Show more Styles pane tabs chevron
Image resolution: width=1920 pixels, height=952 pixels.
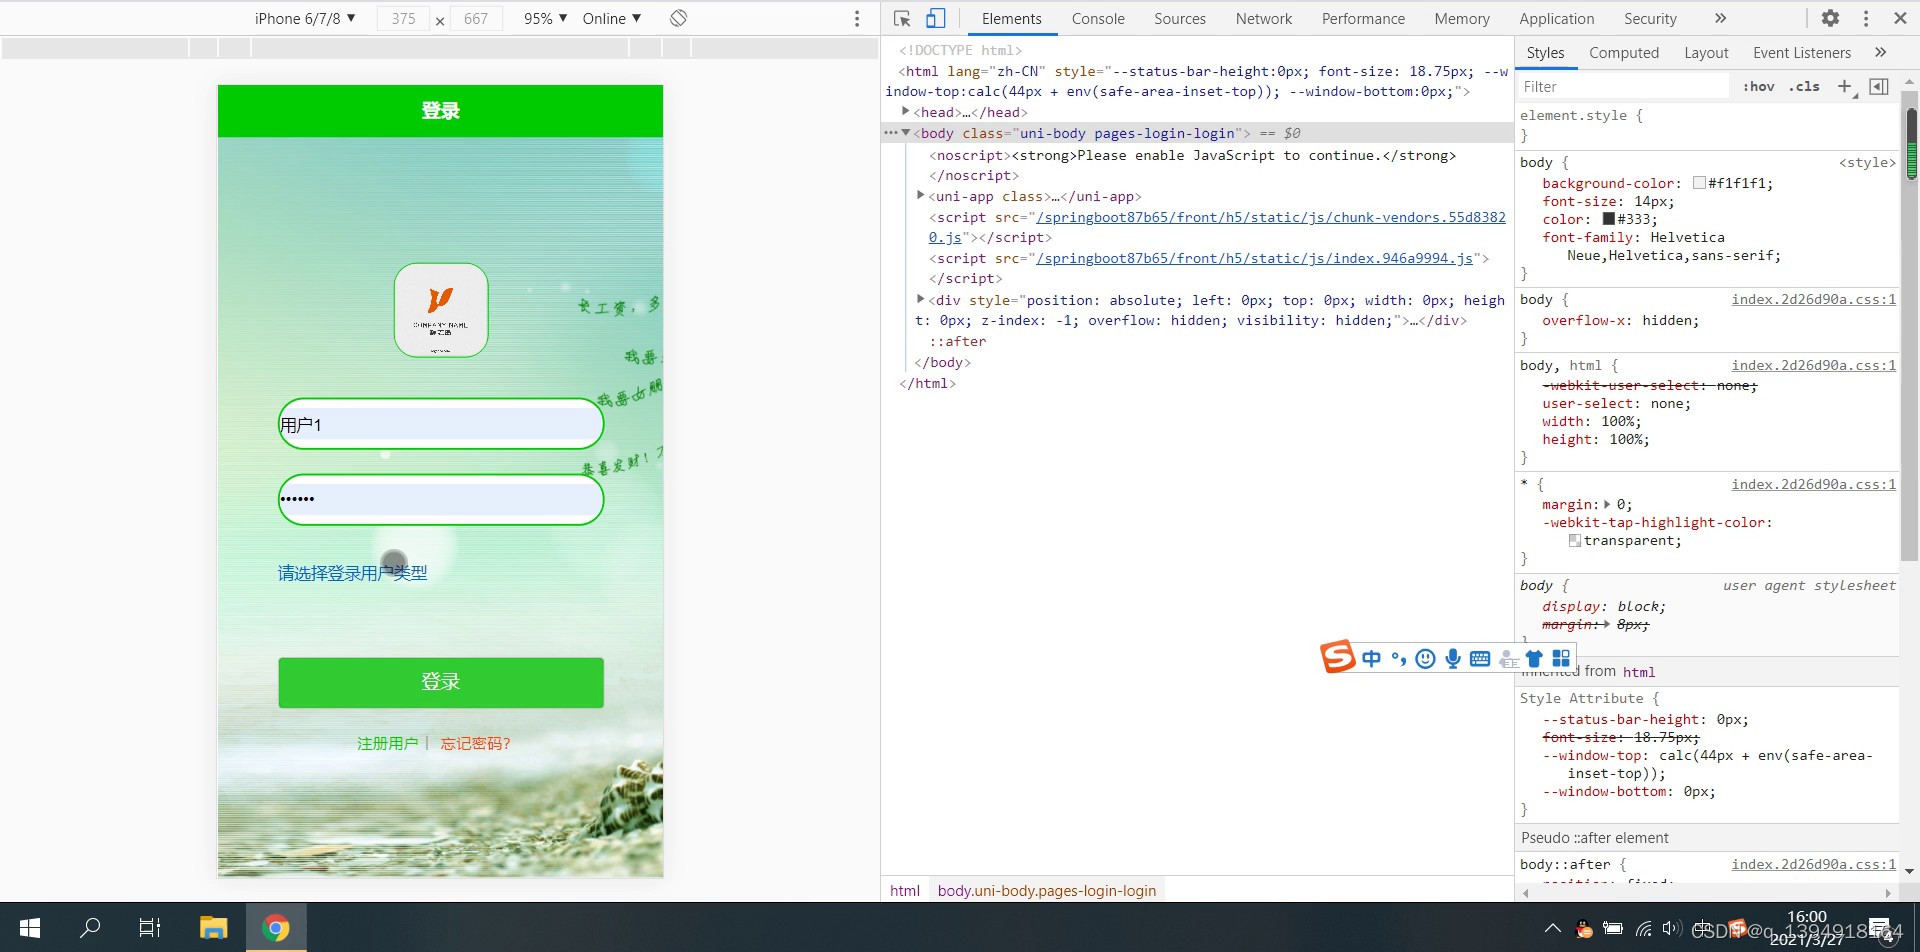click(1880, 52)
